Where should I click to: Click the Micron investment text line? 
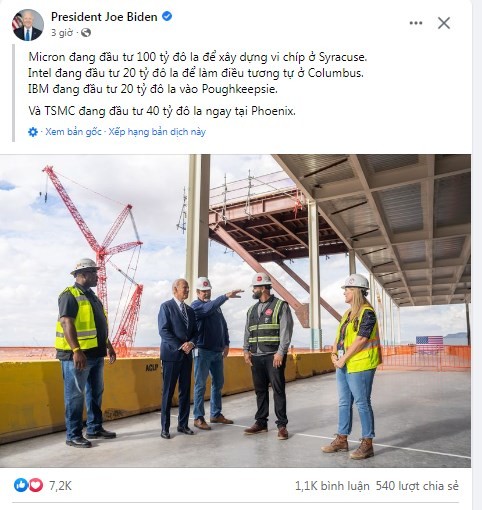pyautogui.click(x=198, y=57)
